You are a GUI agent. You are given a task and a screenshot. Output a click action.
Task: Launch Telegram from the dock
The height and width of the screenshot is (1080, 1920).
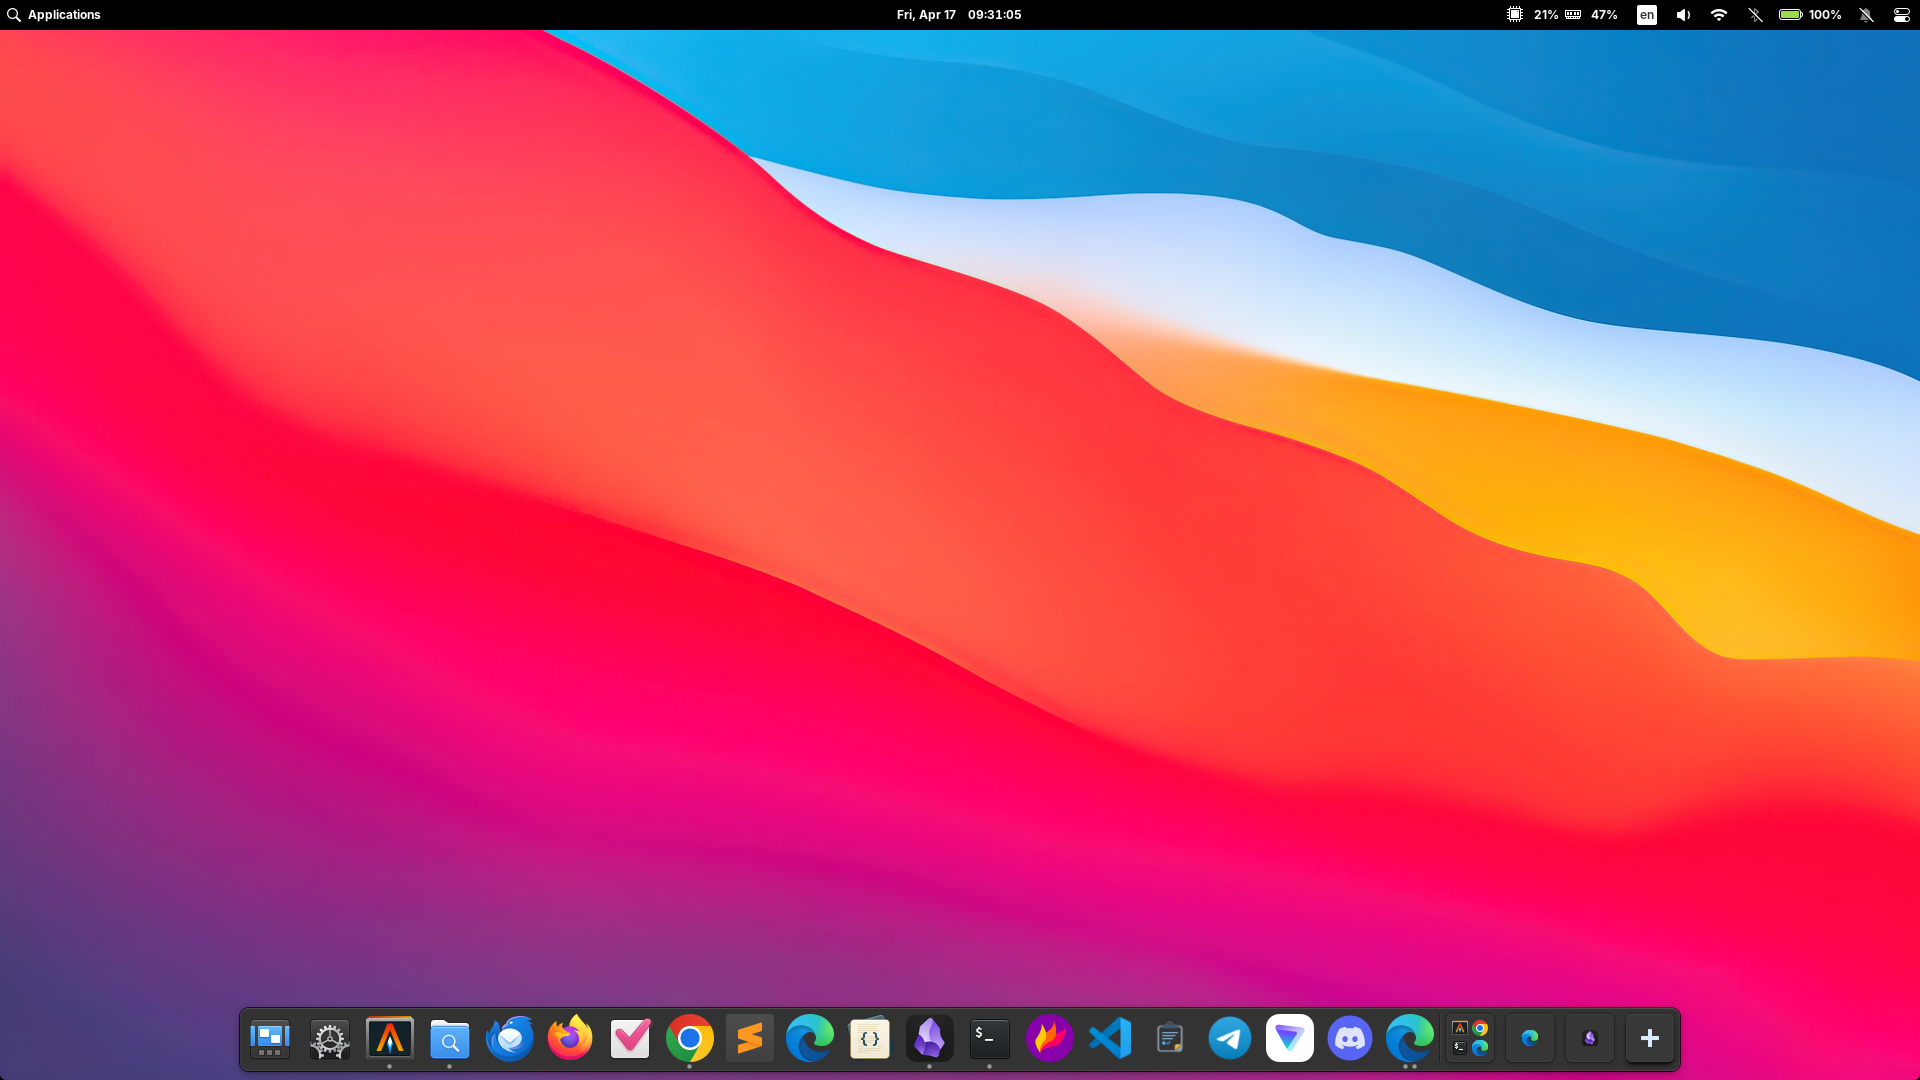[x=1230, y=1039]
